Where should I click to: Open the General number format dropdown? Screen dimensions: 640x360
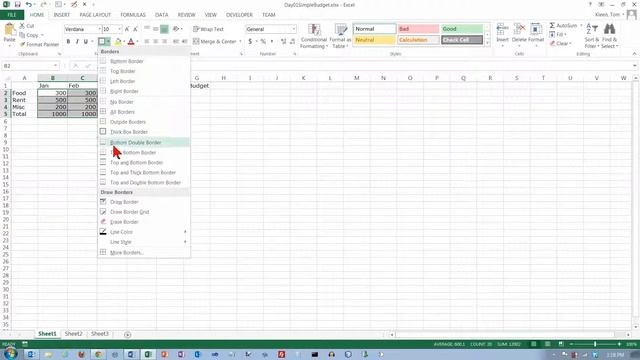(x=293, y=29)
